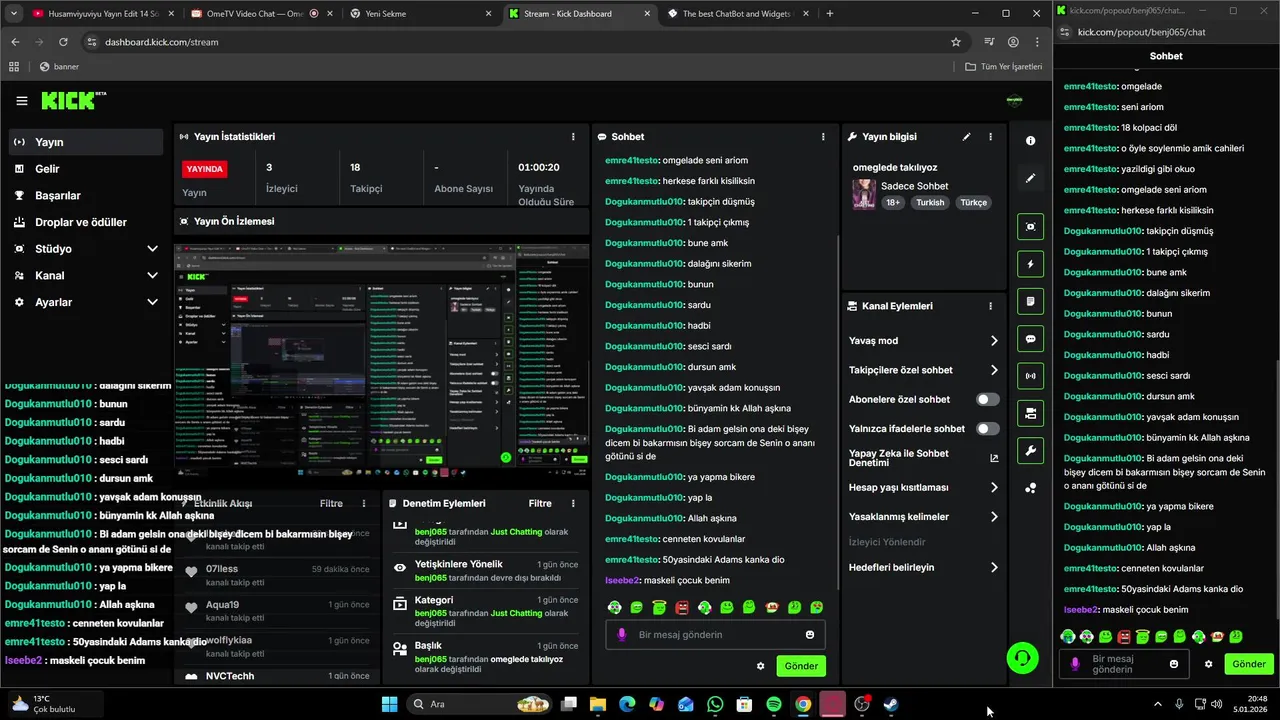Focus the popout chat message field
Viewport: 1280px width, 720px height.
(1125, 664)
